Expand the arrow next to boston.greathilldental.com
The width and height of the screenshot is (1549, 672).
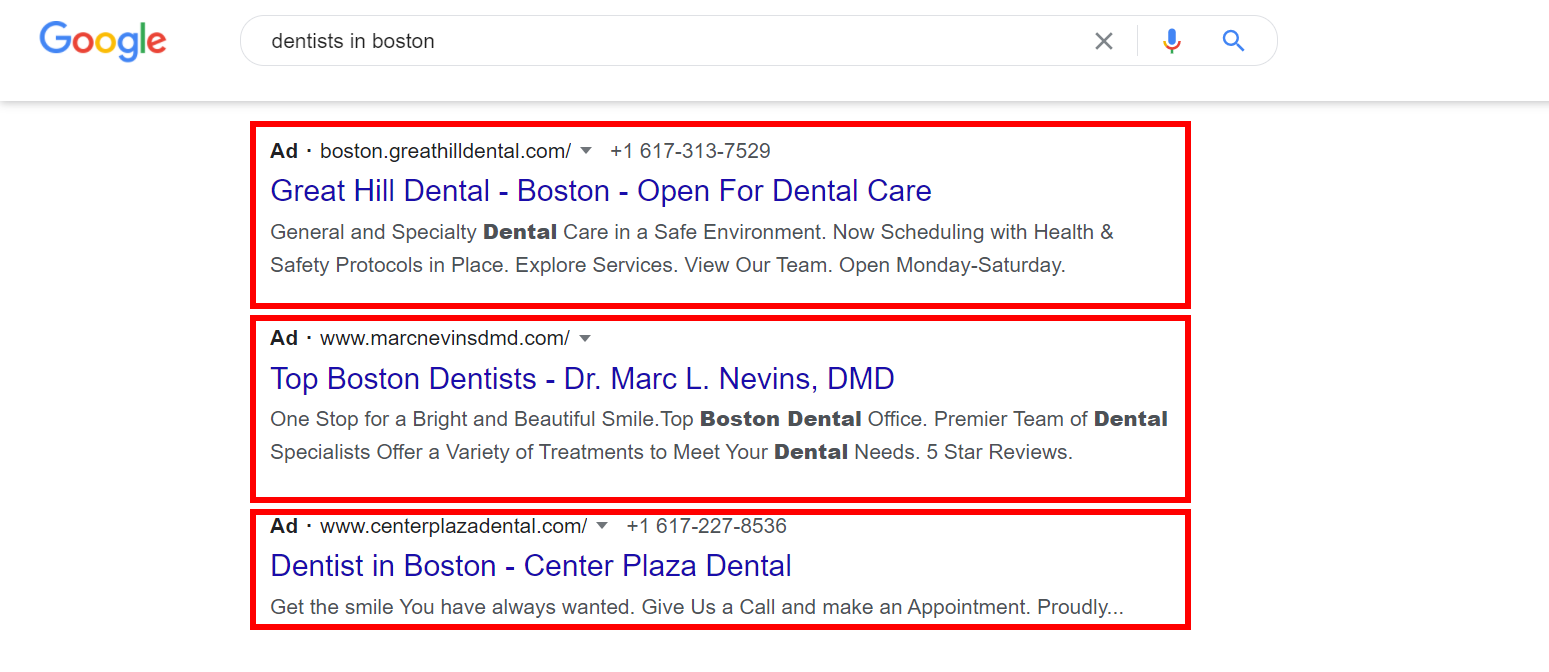tap(586, 151)
